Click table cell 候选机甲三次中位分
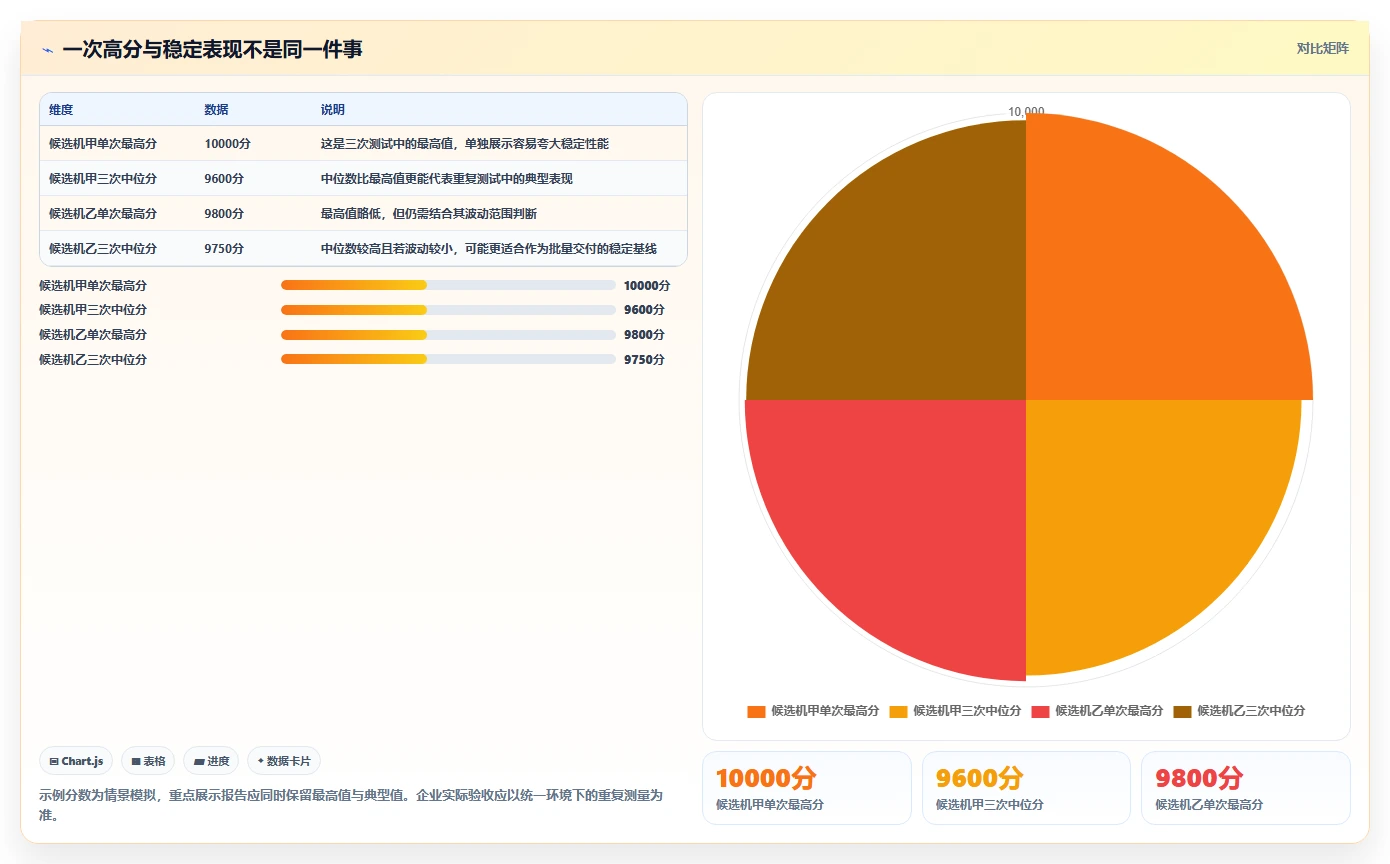 pos(103,179)
